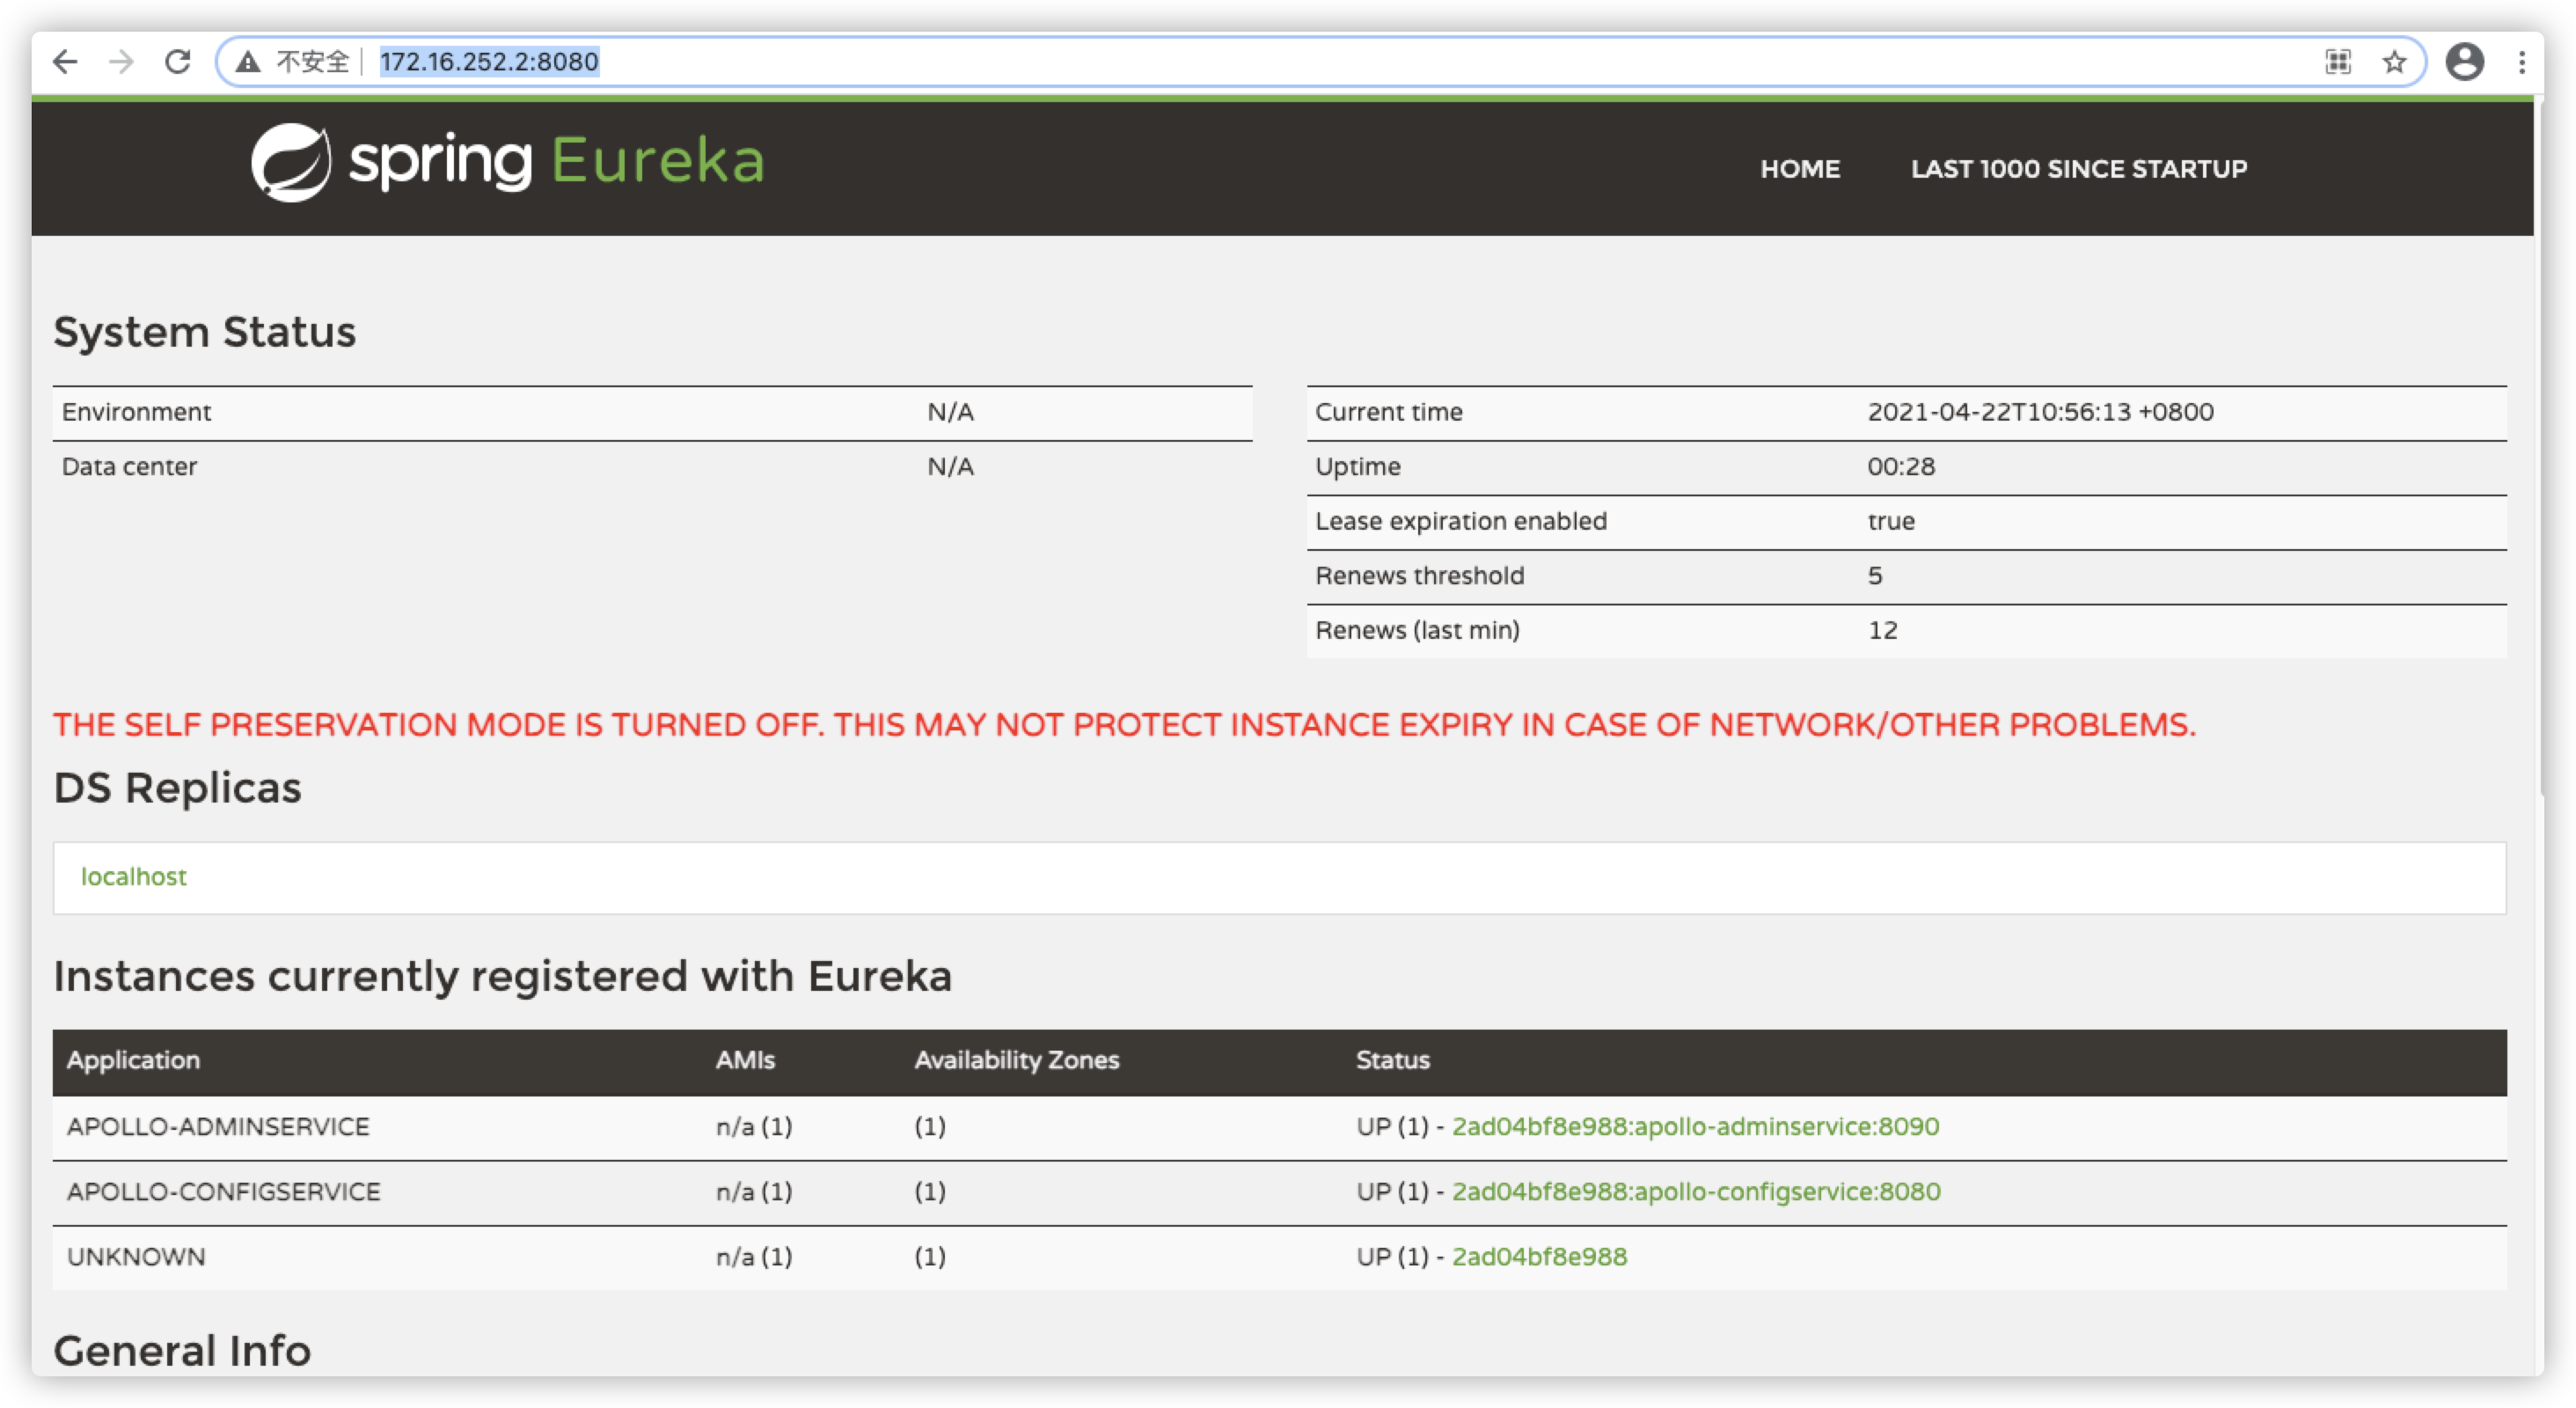Open Chrome three-dot menu
This screenshot has width=2576, height=1408.
coord(2522,62)
